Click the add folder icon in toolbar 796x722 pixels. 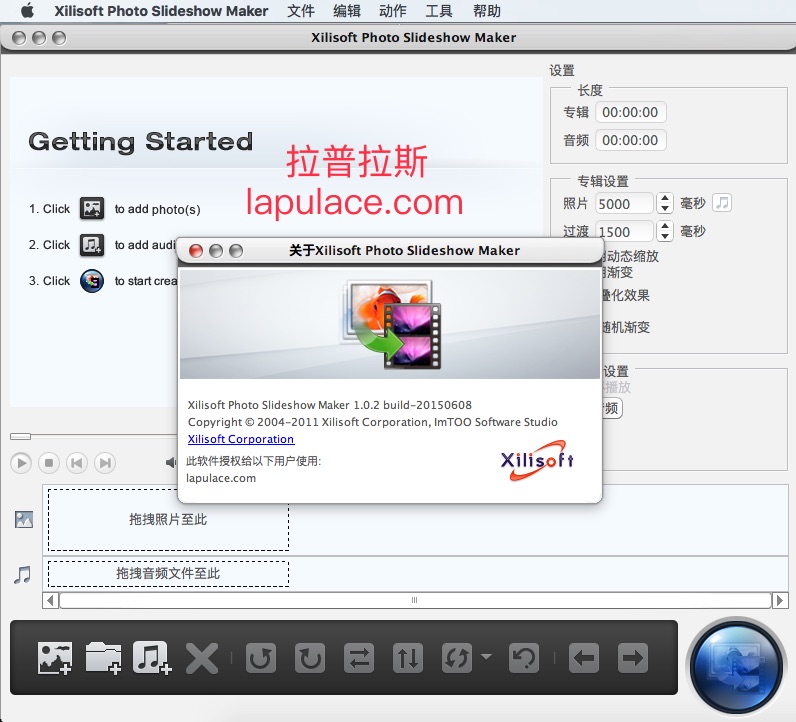104,658
